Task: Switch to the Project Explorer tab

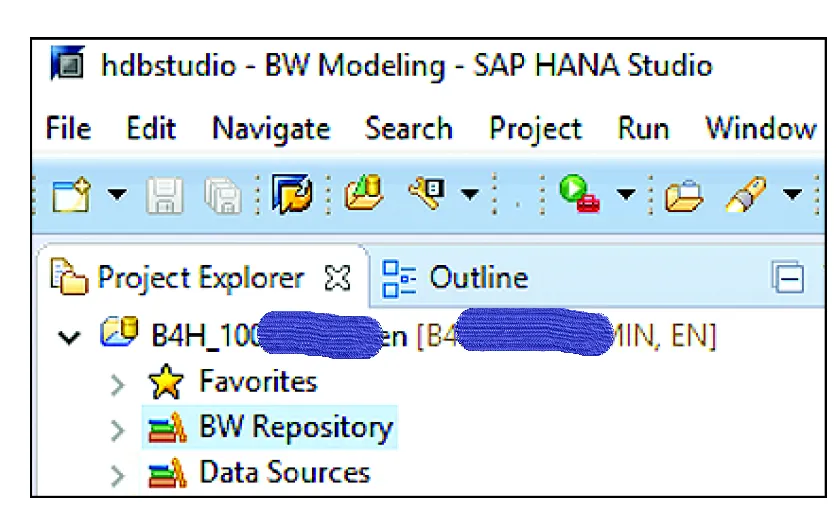Action: [201, 278]
